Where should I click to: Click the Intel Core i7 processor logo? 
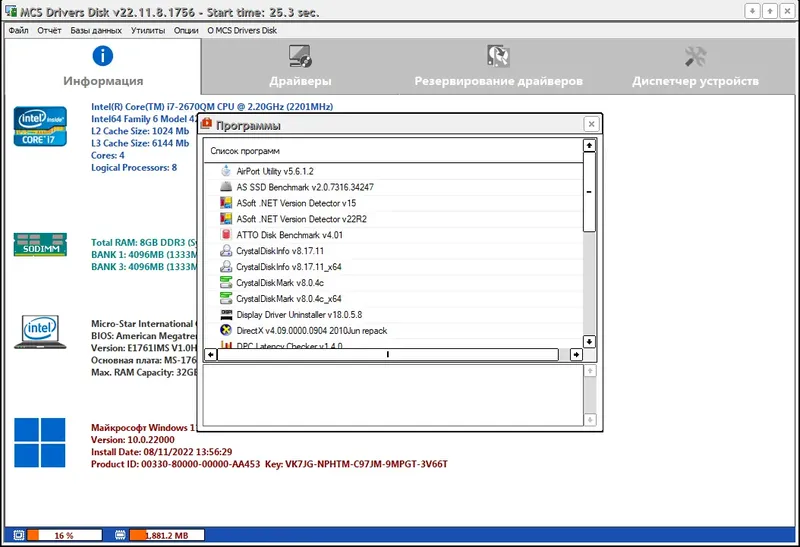tap(40, 126)
